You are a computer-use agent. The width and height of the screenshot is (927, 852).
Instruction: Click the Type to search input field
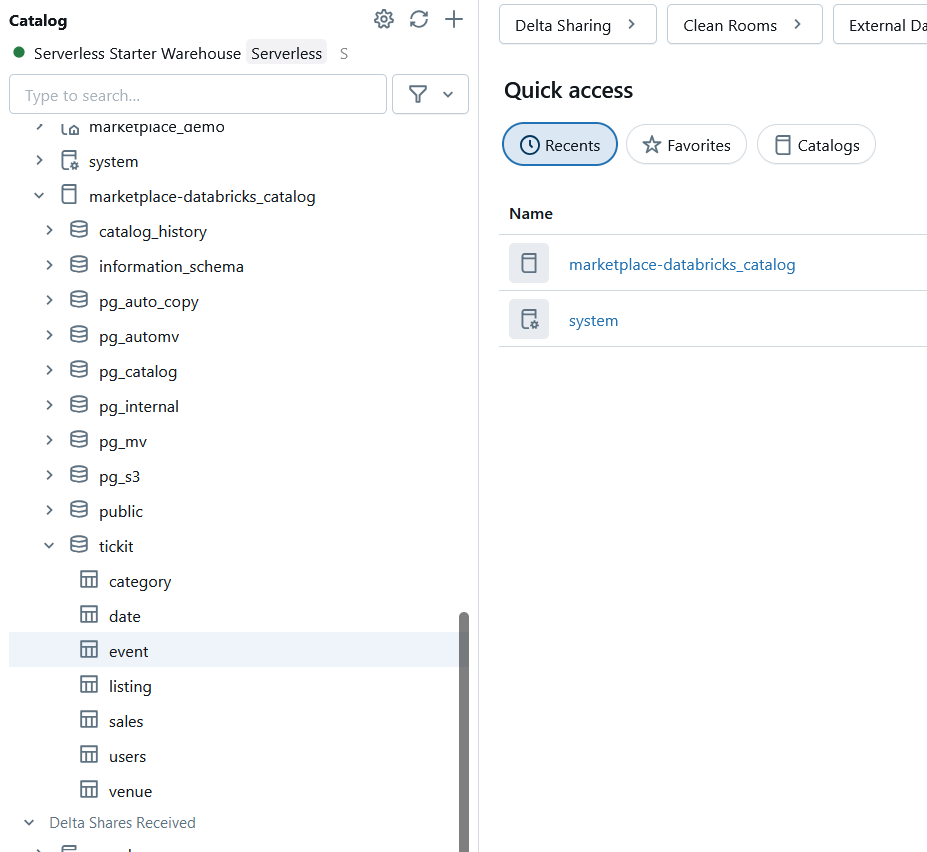(198, 95)
